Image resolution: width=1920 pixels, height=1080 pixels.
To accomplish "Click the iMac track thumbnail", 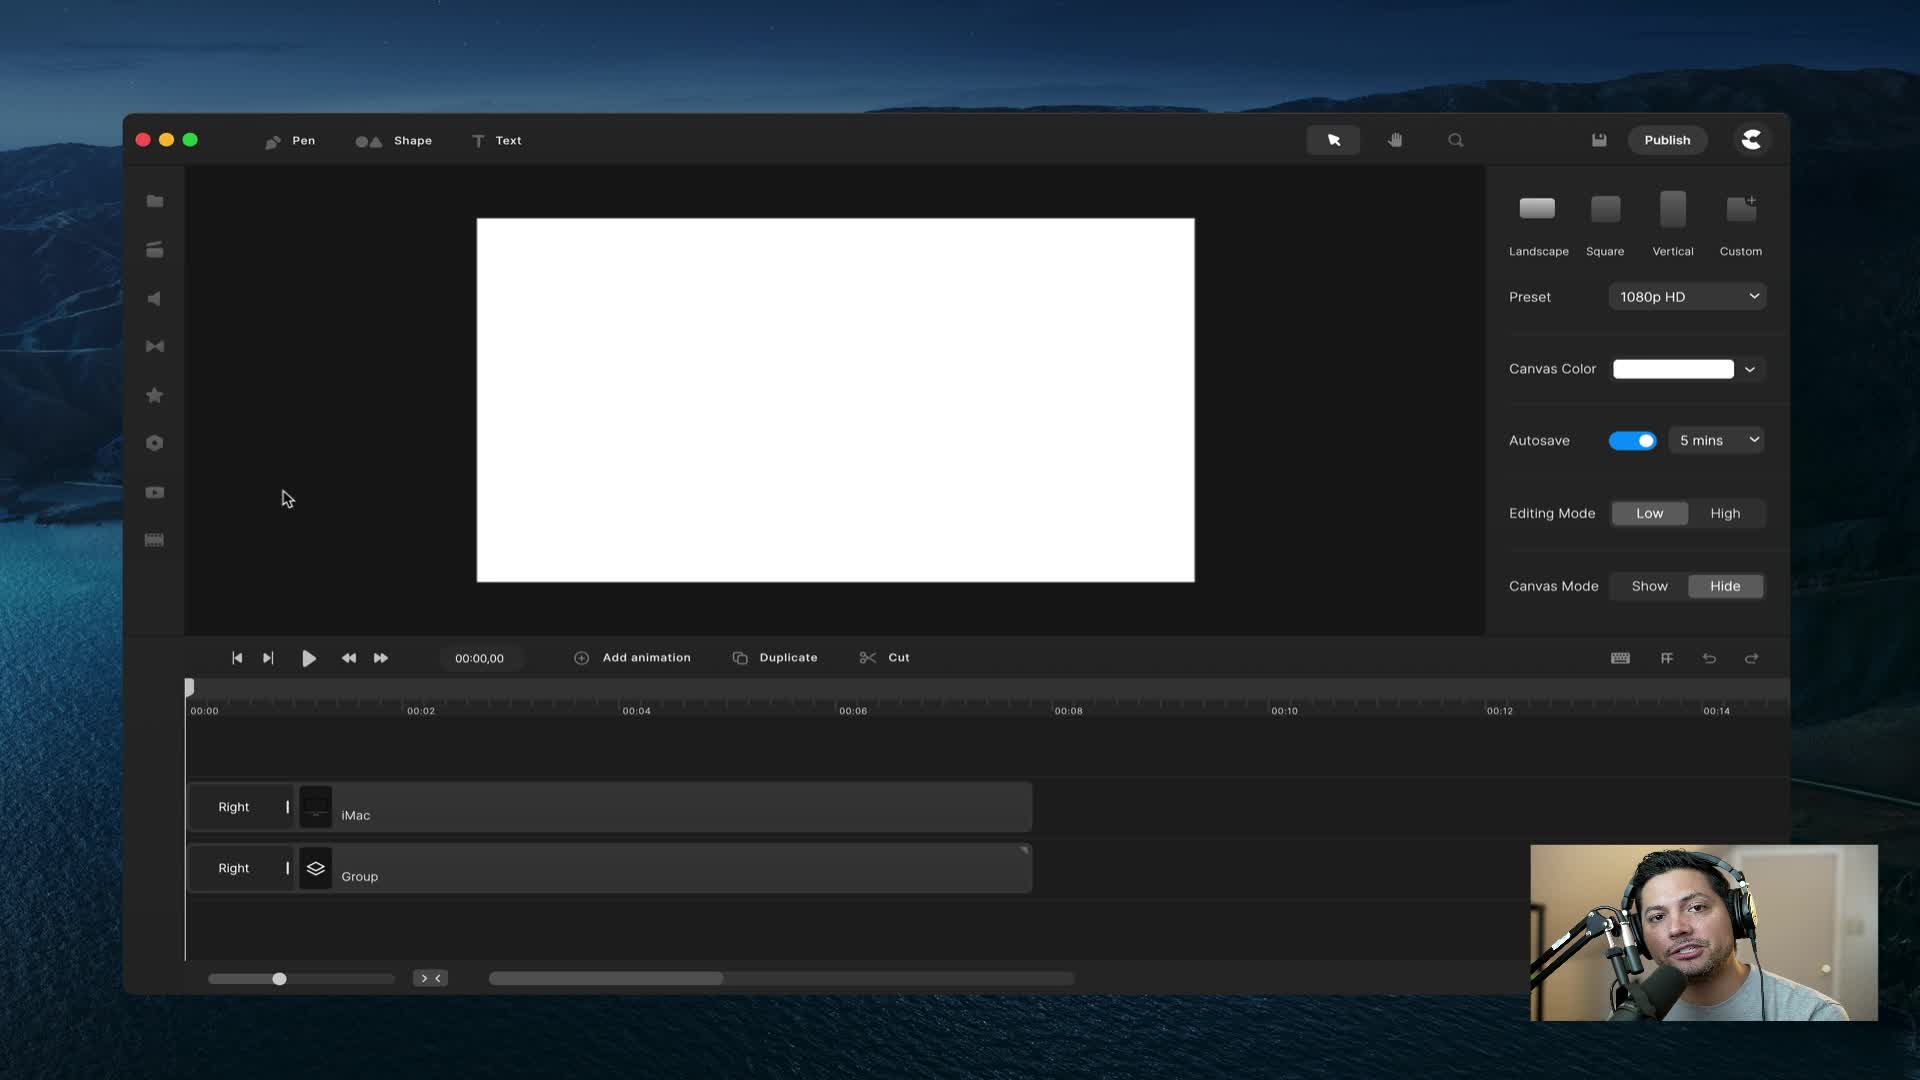I will pyautogui.click(x=316, y=807).
